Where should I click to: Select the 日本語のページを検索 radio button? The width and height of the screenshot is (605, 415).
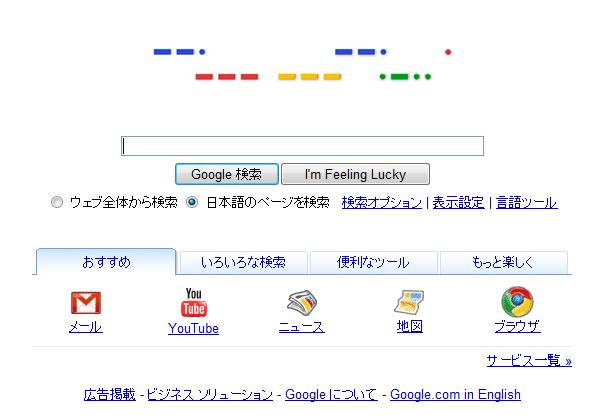(x=193, y=202)
